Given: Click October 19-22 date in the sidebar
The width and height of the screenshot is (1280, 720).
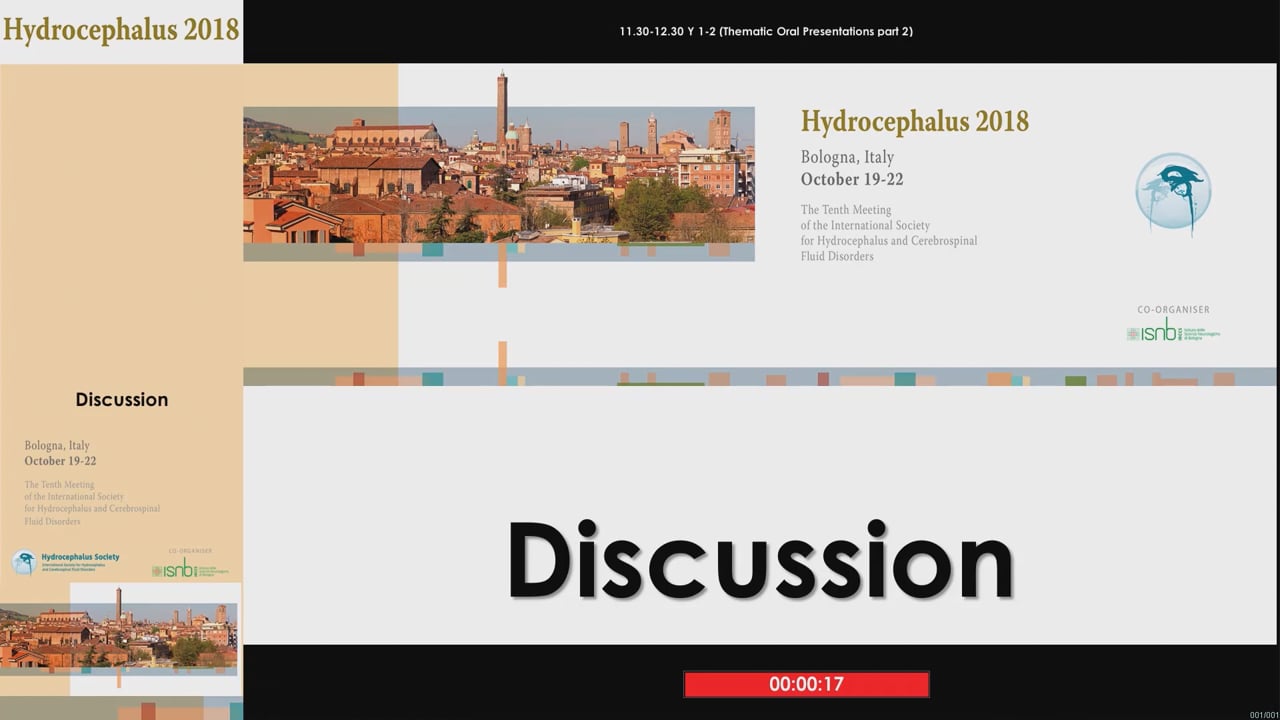Looking at the screenshot, I should coord(60,461).
